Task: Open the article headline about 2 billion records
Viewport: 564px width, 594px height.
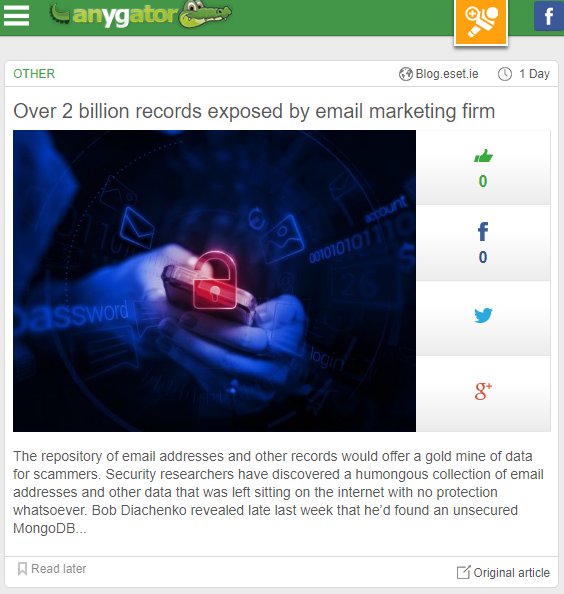Action: 254,111
